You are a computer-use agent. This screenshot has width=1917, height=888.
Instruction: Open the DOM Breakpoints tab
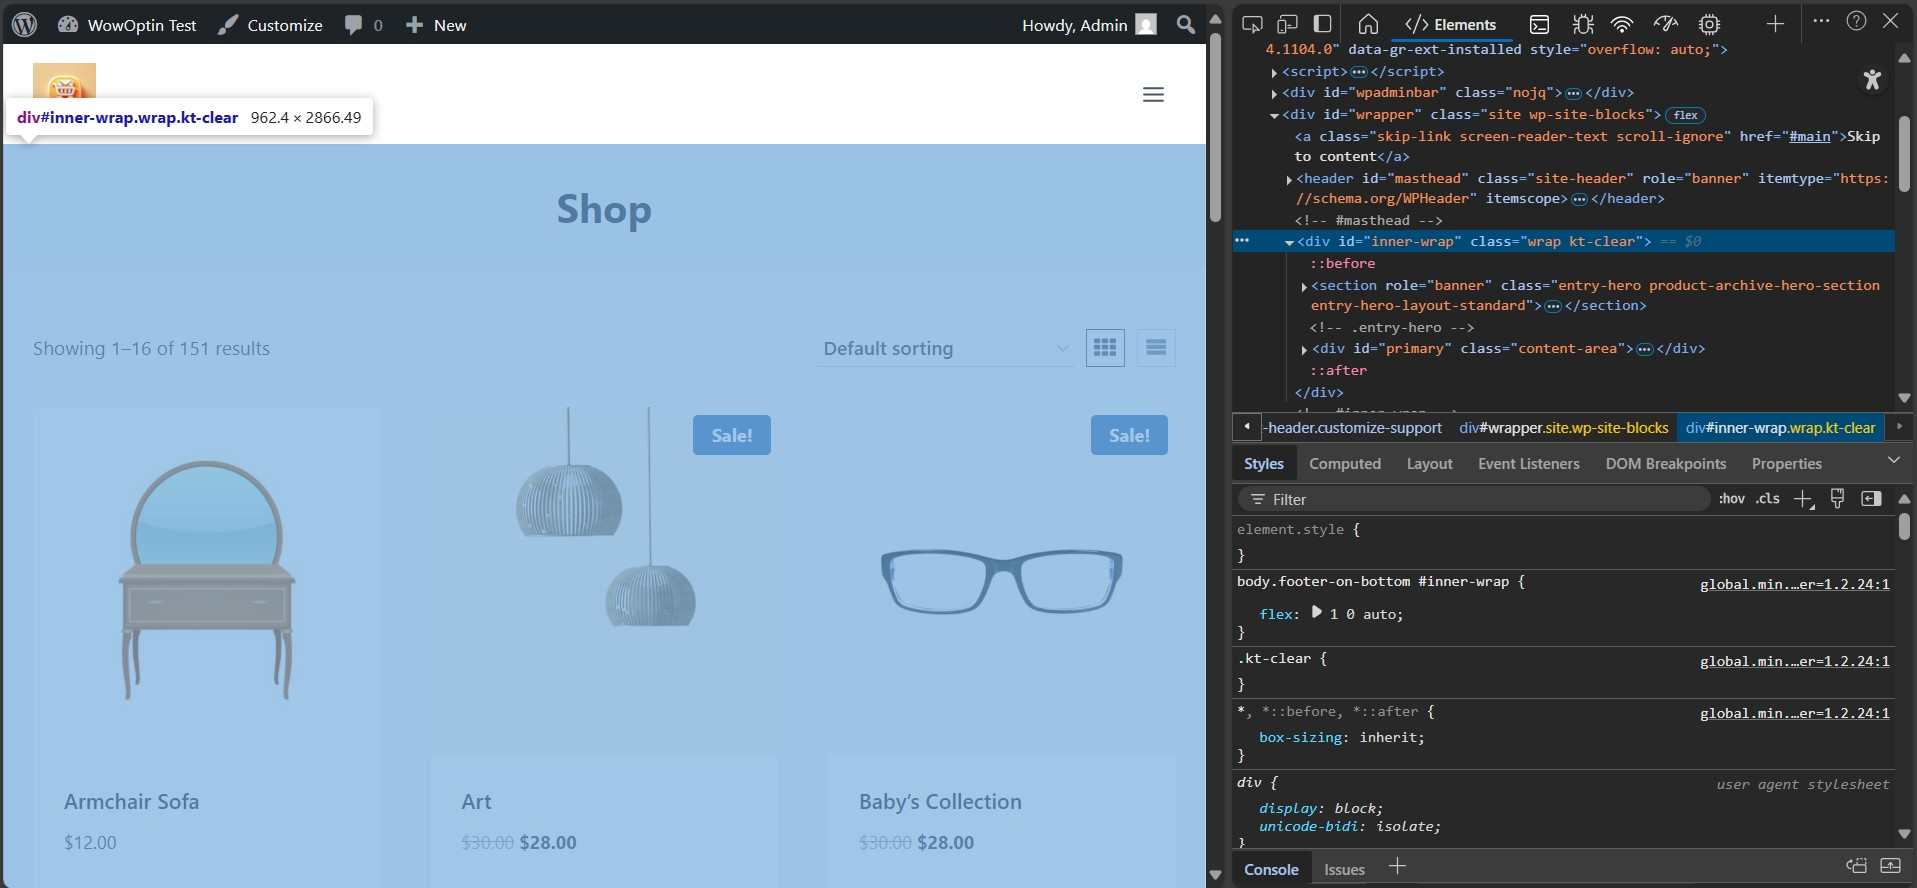[1666, 463]
